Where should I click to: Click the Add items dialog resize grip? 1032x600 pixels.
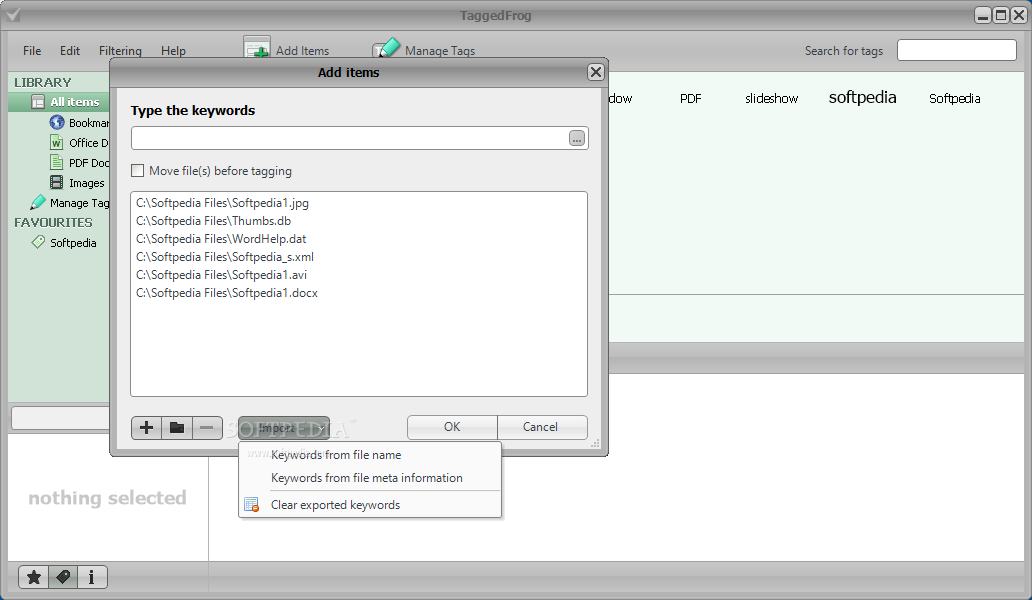pyautogui.click(x=595, y=443)
